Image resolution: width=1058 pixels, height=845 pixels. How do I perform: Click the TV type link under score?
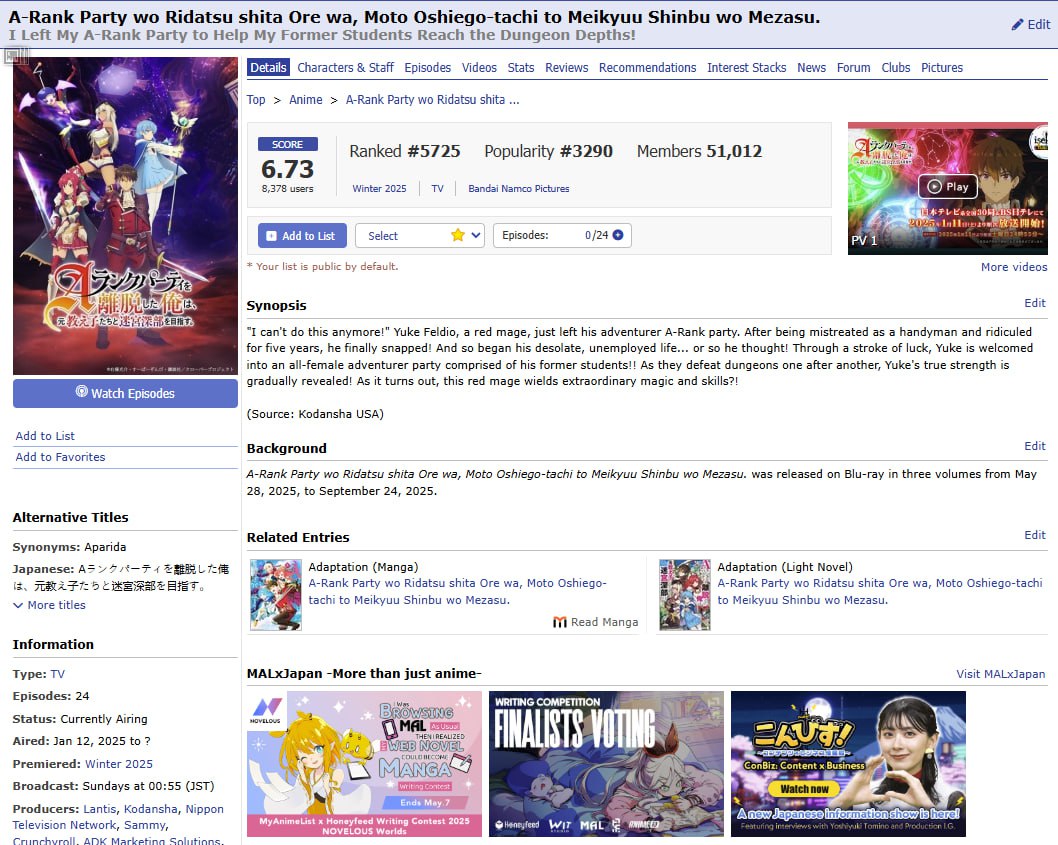[437, 189]
